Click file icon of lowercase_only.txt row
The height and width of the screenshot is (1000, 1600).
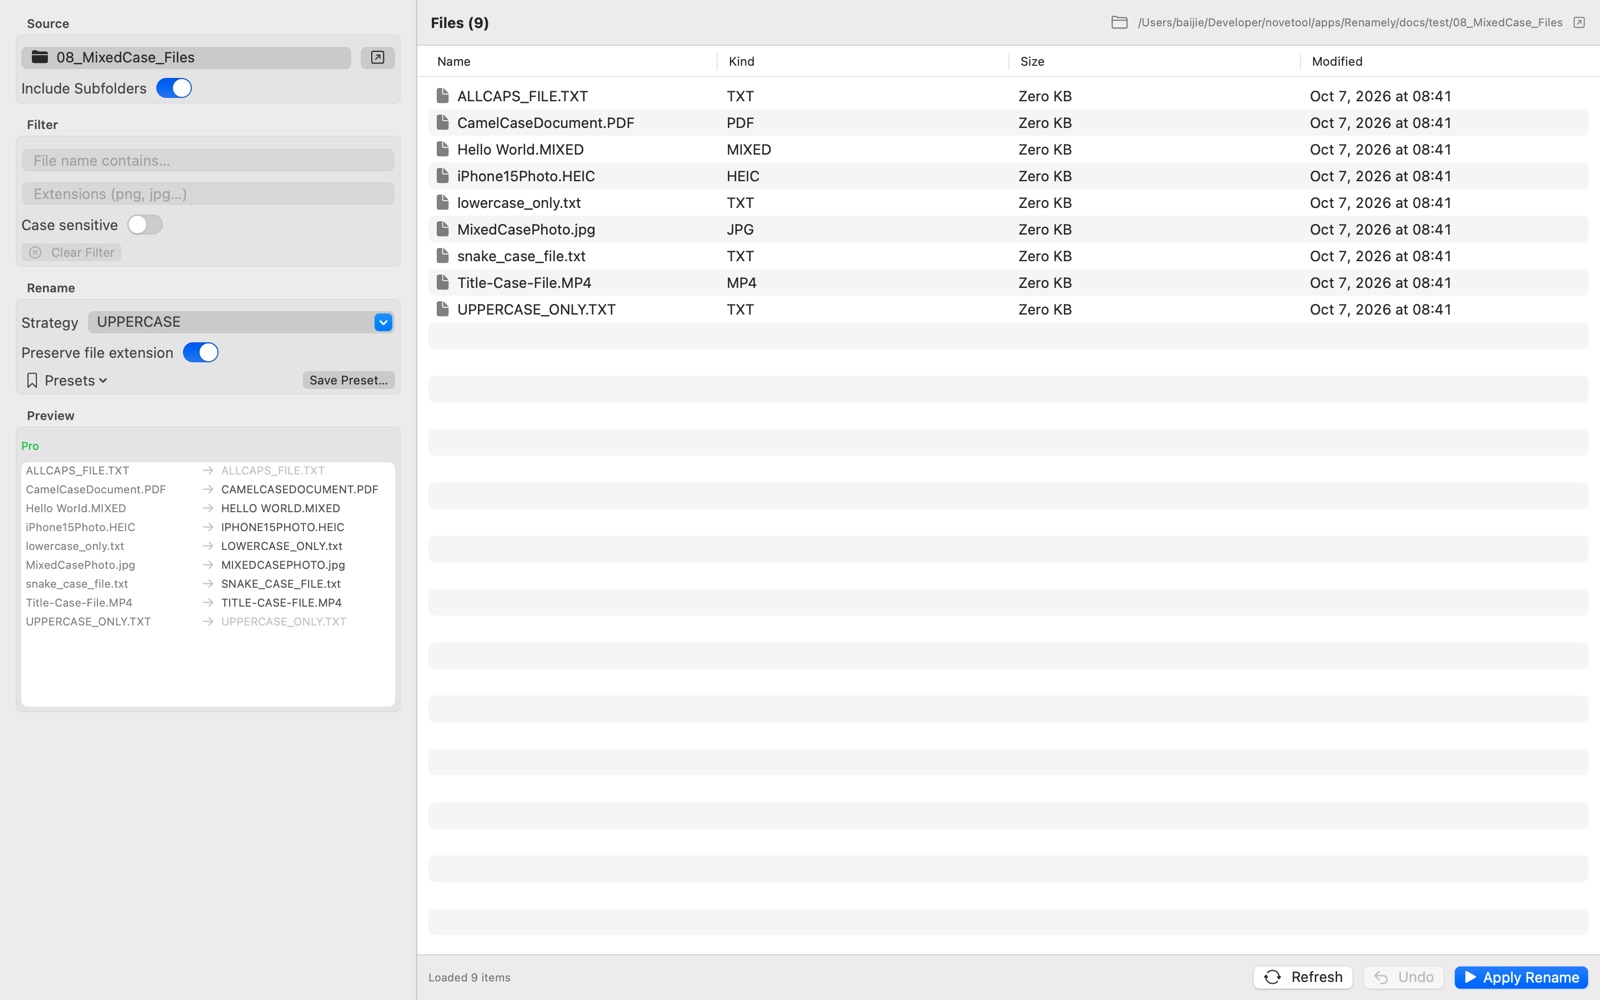click(x=442, y=202)
